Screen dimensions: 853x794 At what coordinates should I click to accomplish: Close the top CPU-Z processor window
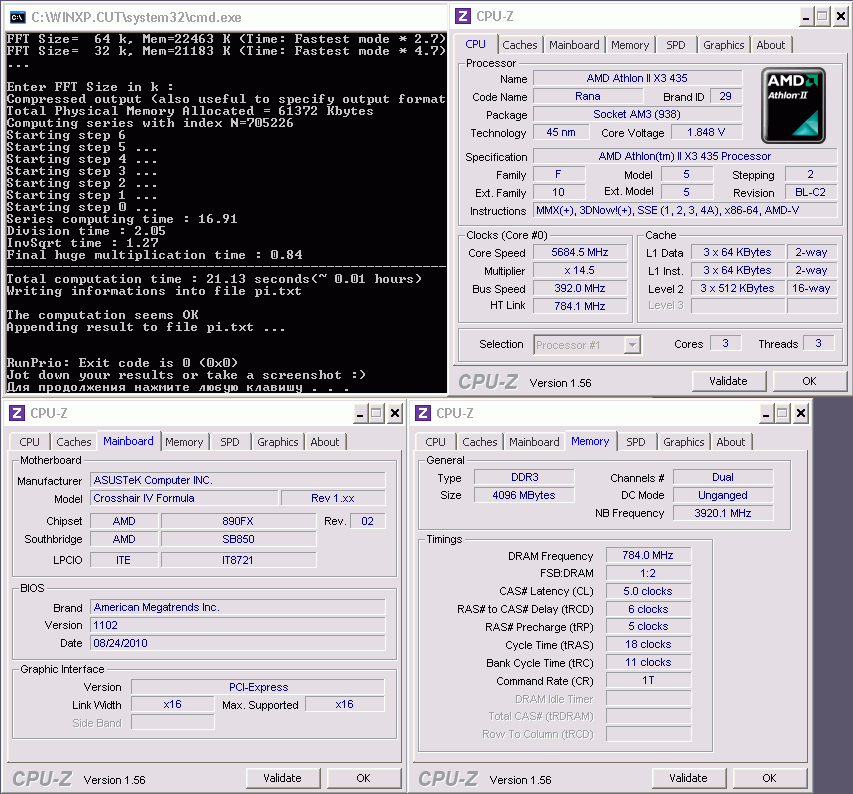point(840,17)
